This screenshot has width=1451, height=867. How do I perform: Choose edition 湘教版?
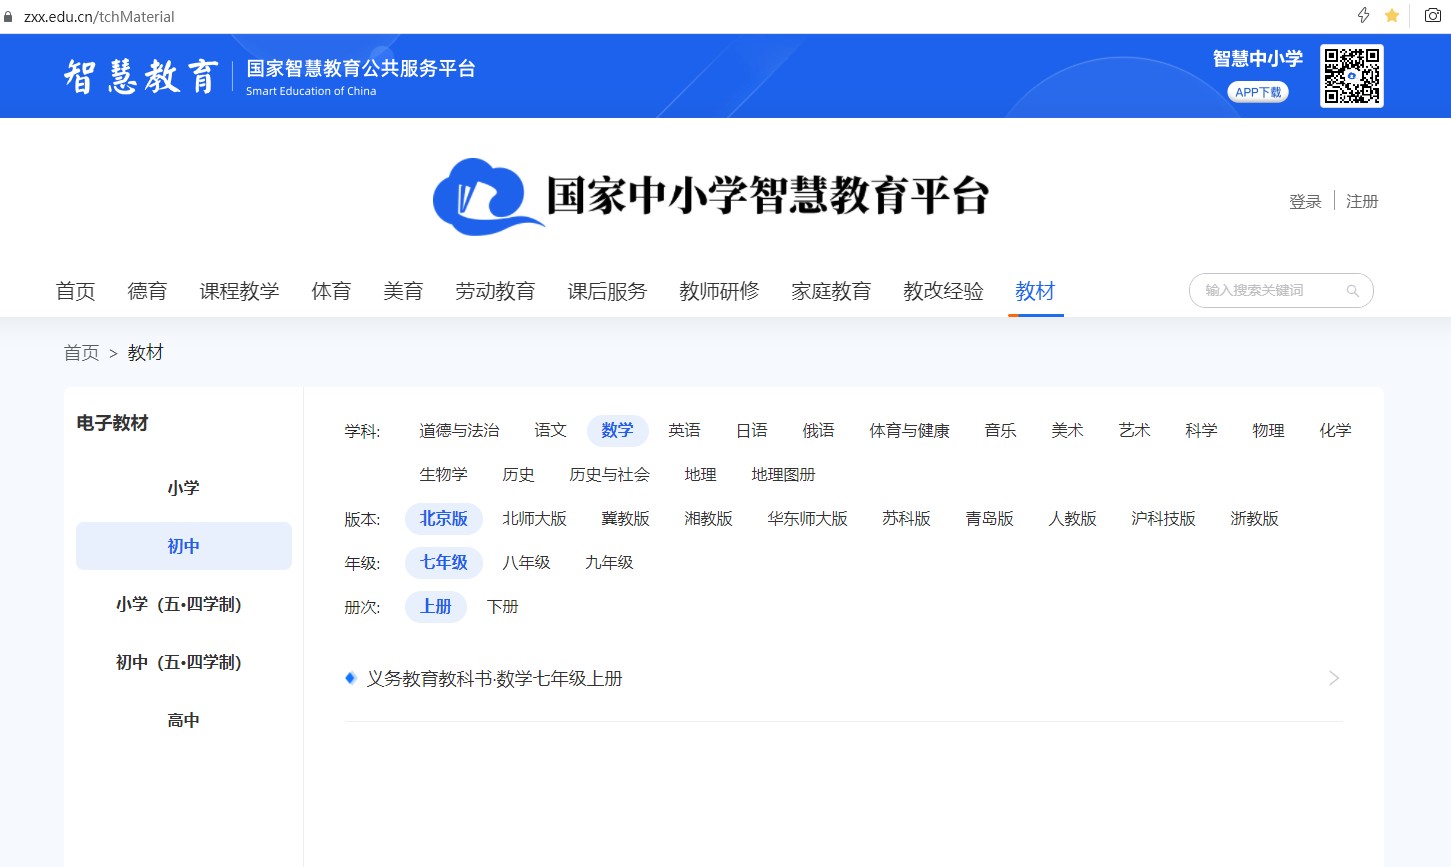click(709, 518)
